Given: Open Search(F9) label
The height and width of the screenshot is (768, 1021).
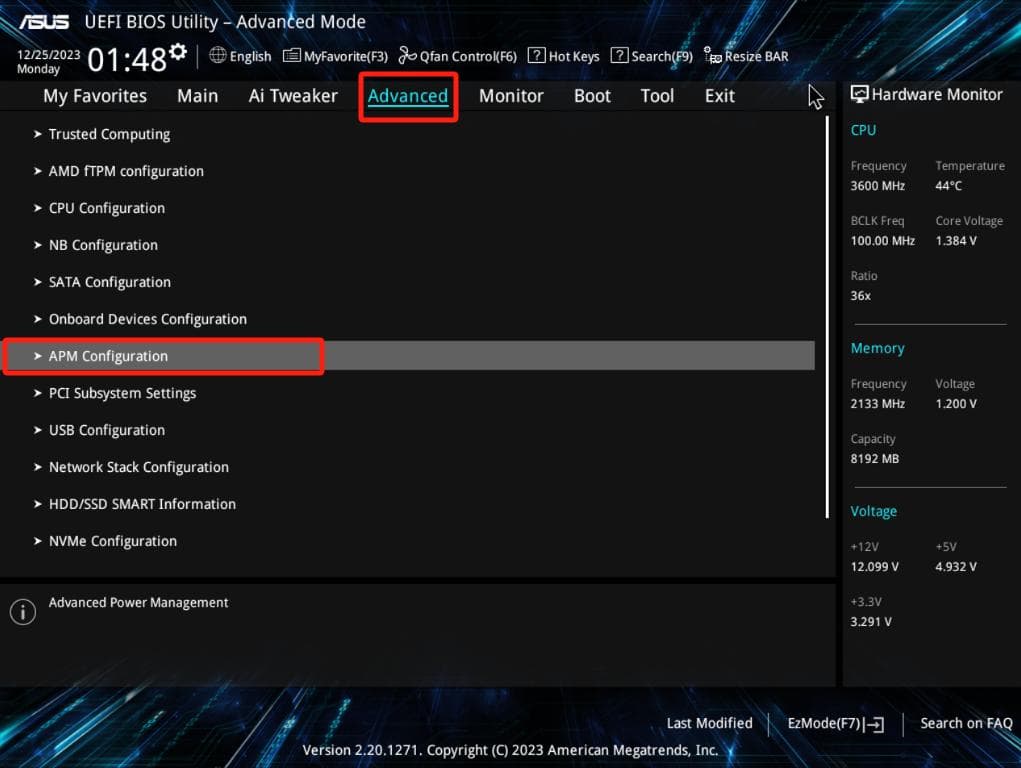Looking at the screenshot, I should click(x=662, y=57).
